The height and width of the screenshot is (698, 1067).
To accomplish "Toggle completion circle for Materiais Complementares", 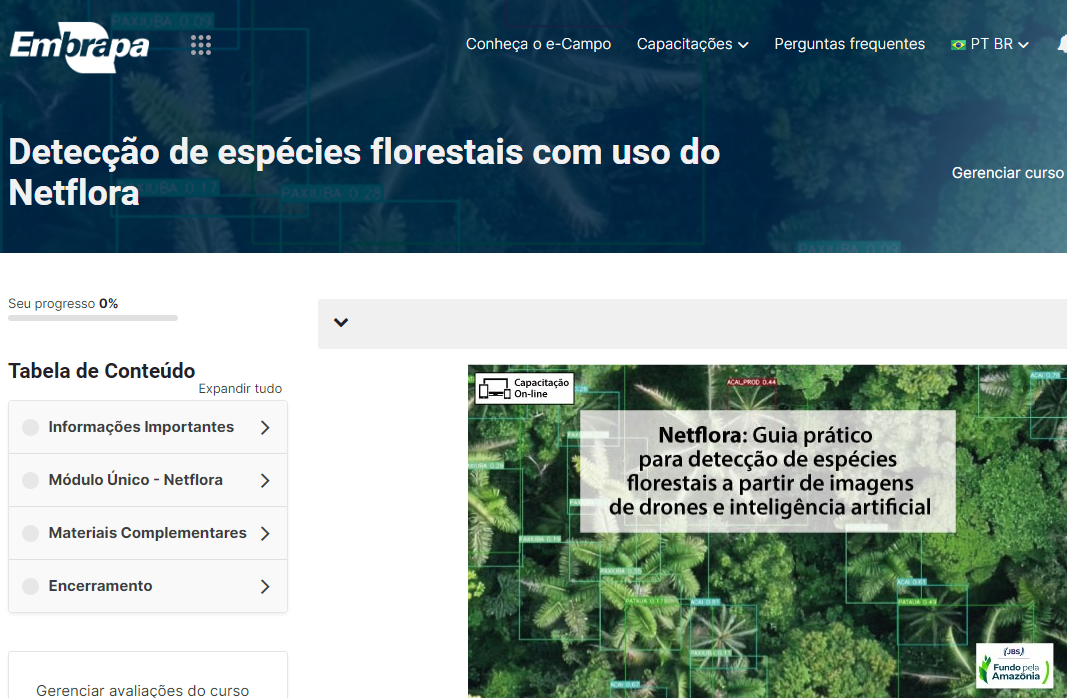I will coord(31,533).
